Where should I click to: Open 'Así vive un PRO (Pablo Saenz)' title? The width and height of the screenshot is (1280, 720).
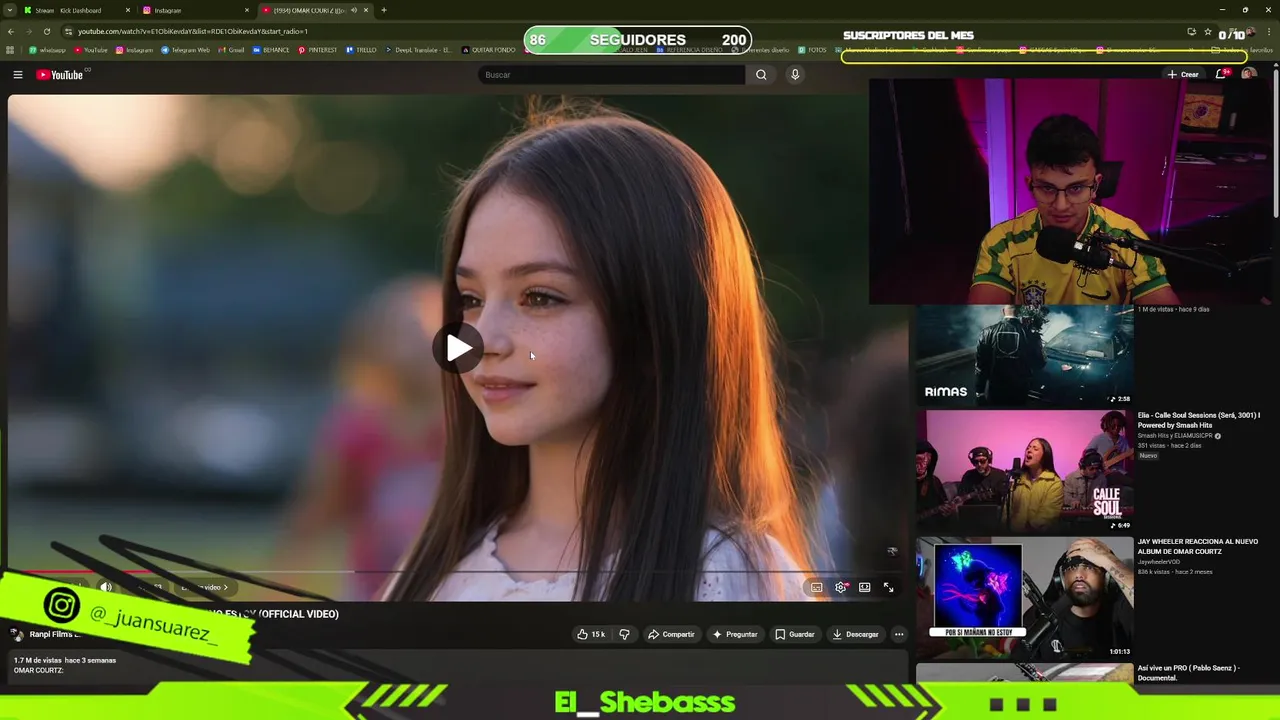coord(1189,673)
